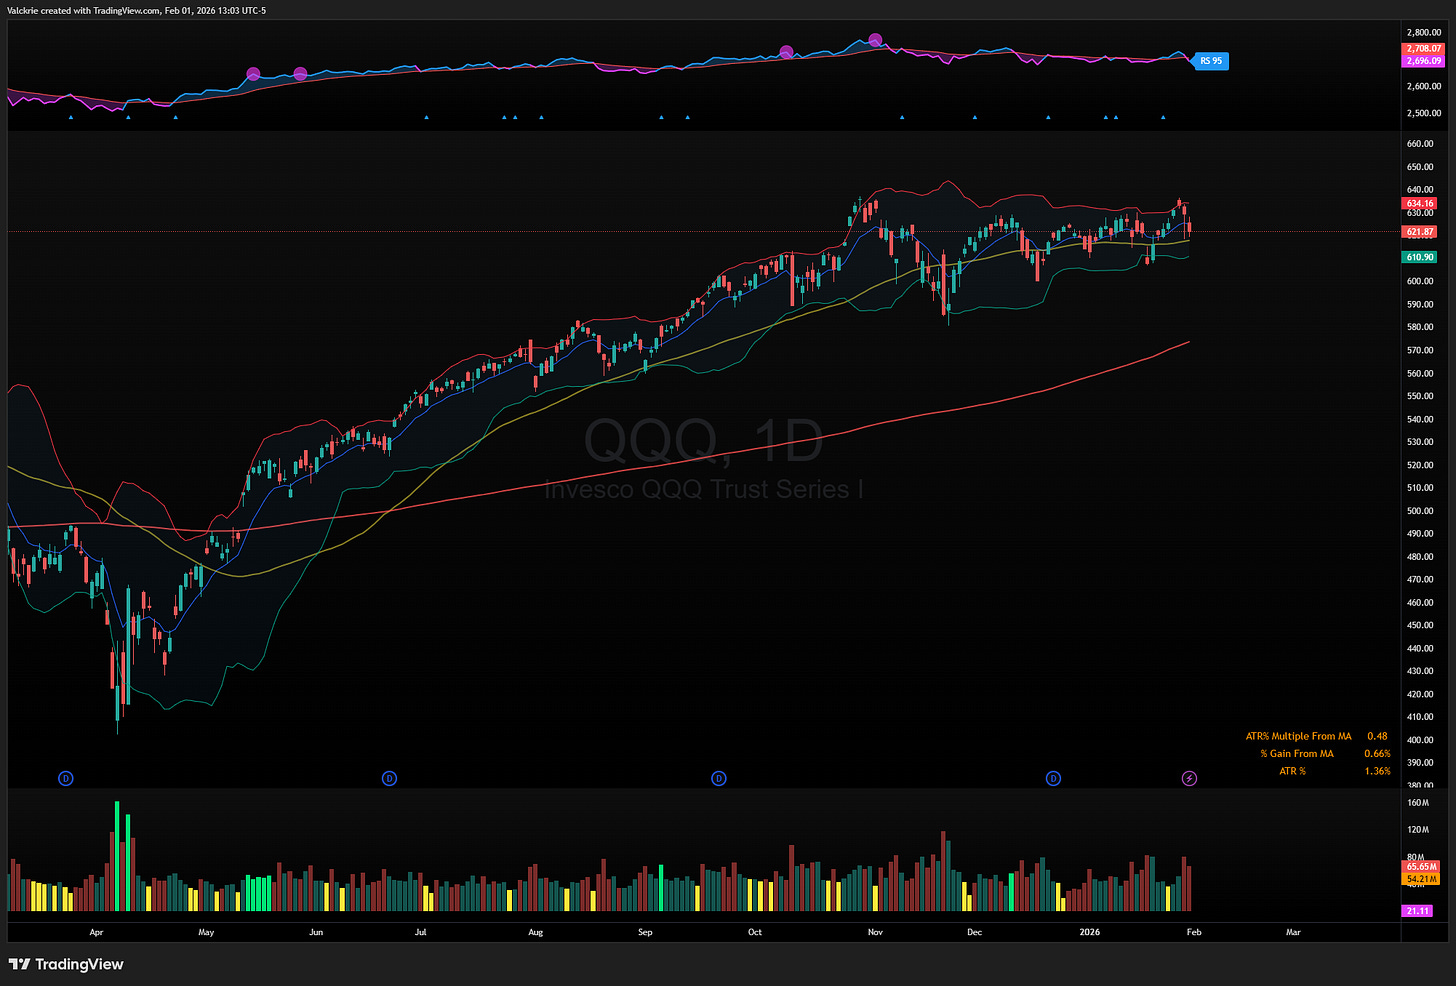
Task: Click the ATR% Multiple From MA text
Action: [1298, 736]
